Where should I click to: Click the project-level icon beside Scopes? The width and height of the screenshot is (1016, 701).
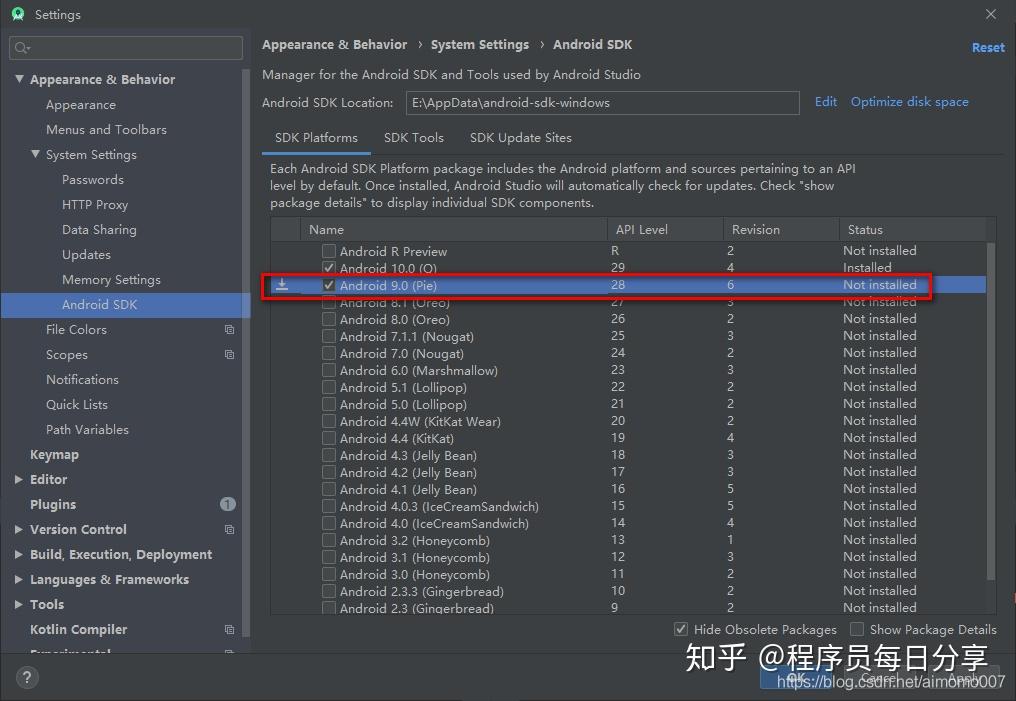[x=229, y=354]
